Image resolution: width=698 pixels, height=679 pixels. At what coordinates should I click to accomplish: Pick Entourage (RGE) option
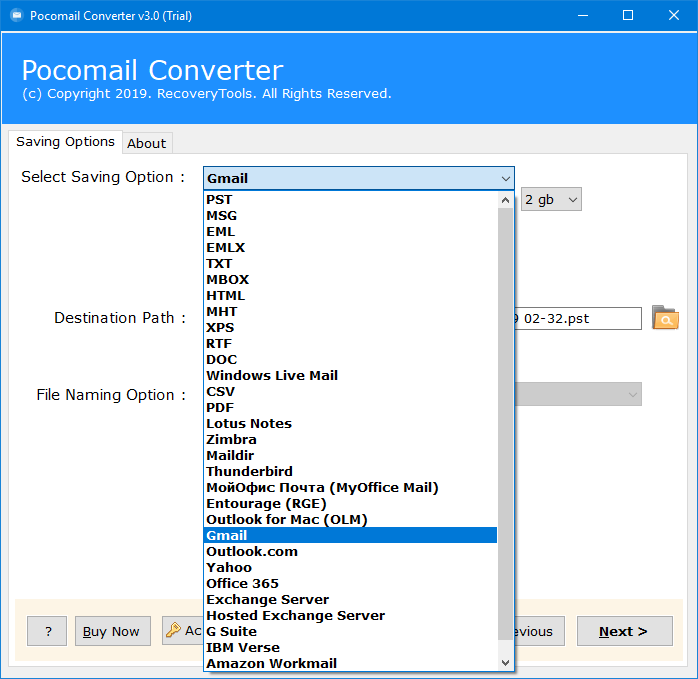(x=350, y=504)
